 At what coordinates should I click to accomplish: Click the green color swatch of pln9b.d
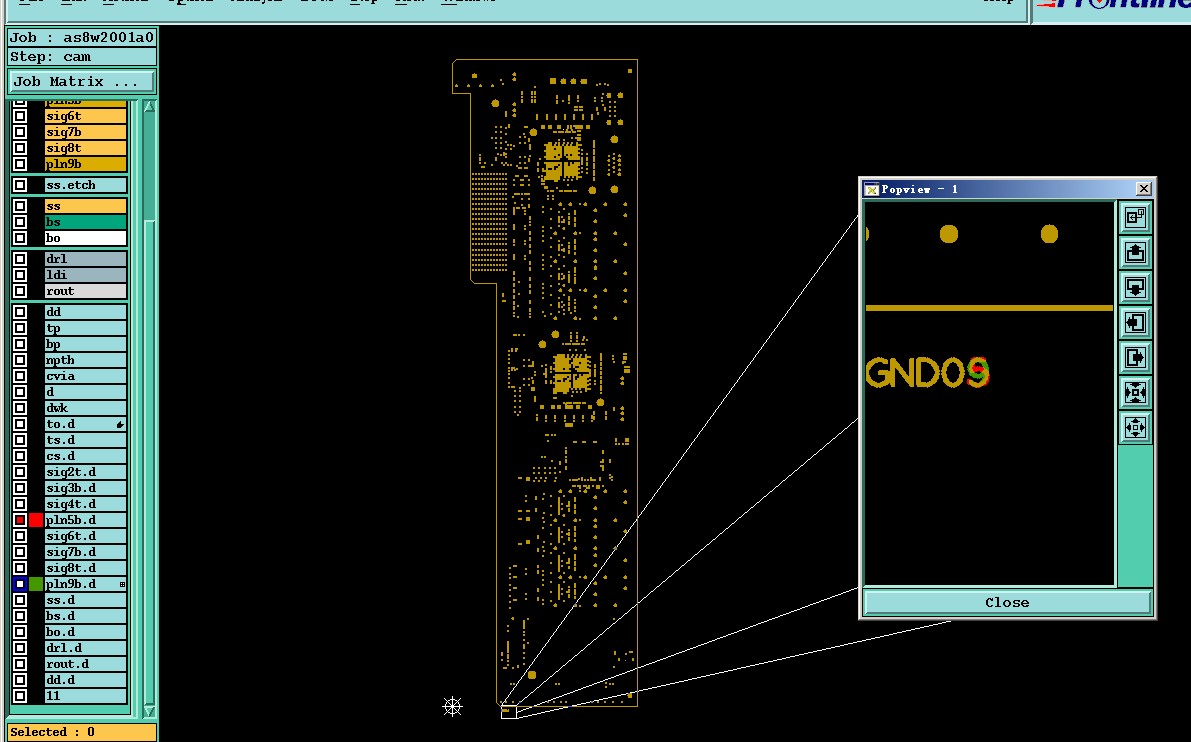36,584
